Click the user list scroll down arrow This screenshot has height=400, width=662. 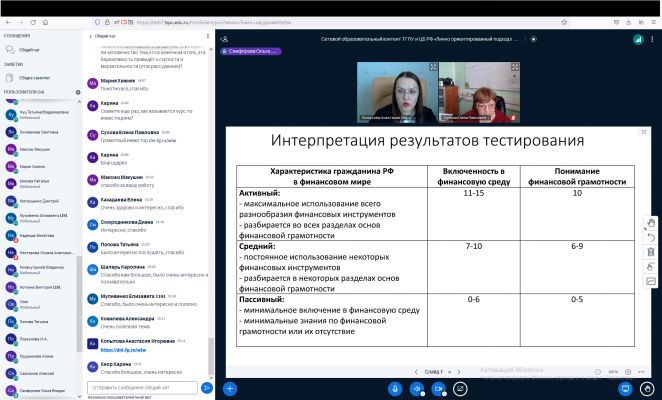(x=79, y=396)
